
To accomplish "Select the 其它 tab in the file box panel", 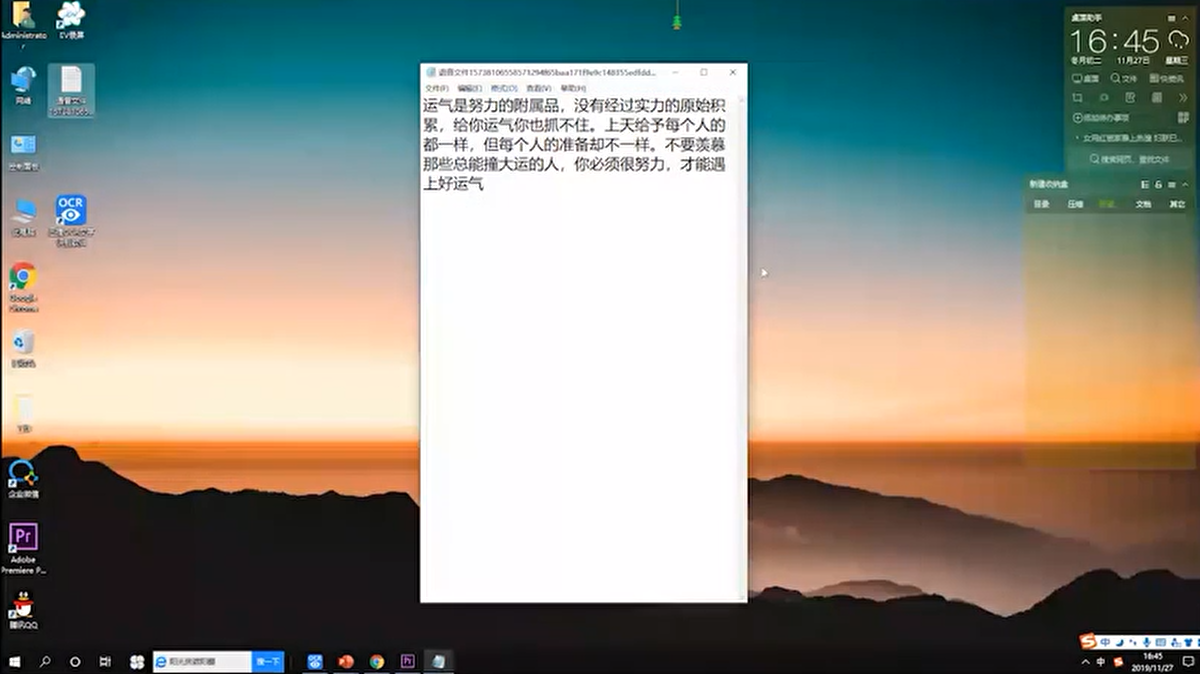I will tap(1177, 204).
